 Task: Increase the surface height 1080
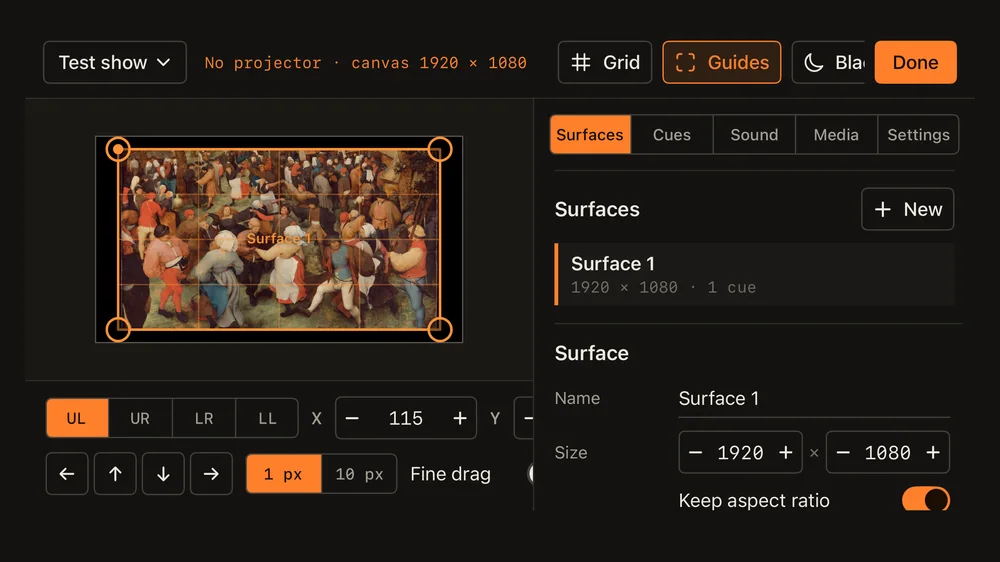pyautogui.click(x=933, y=452)
